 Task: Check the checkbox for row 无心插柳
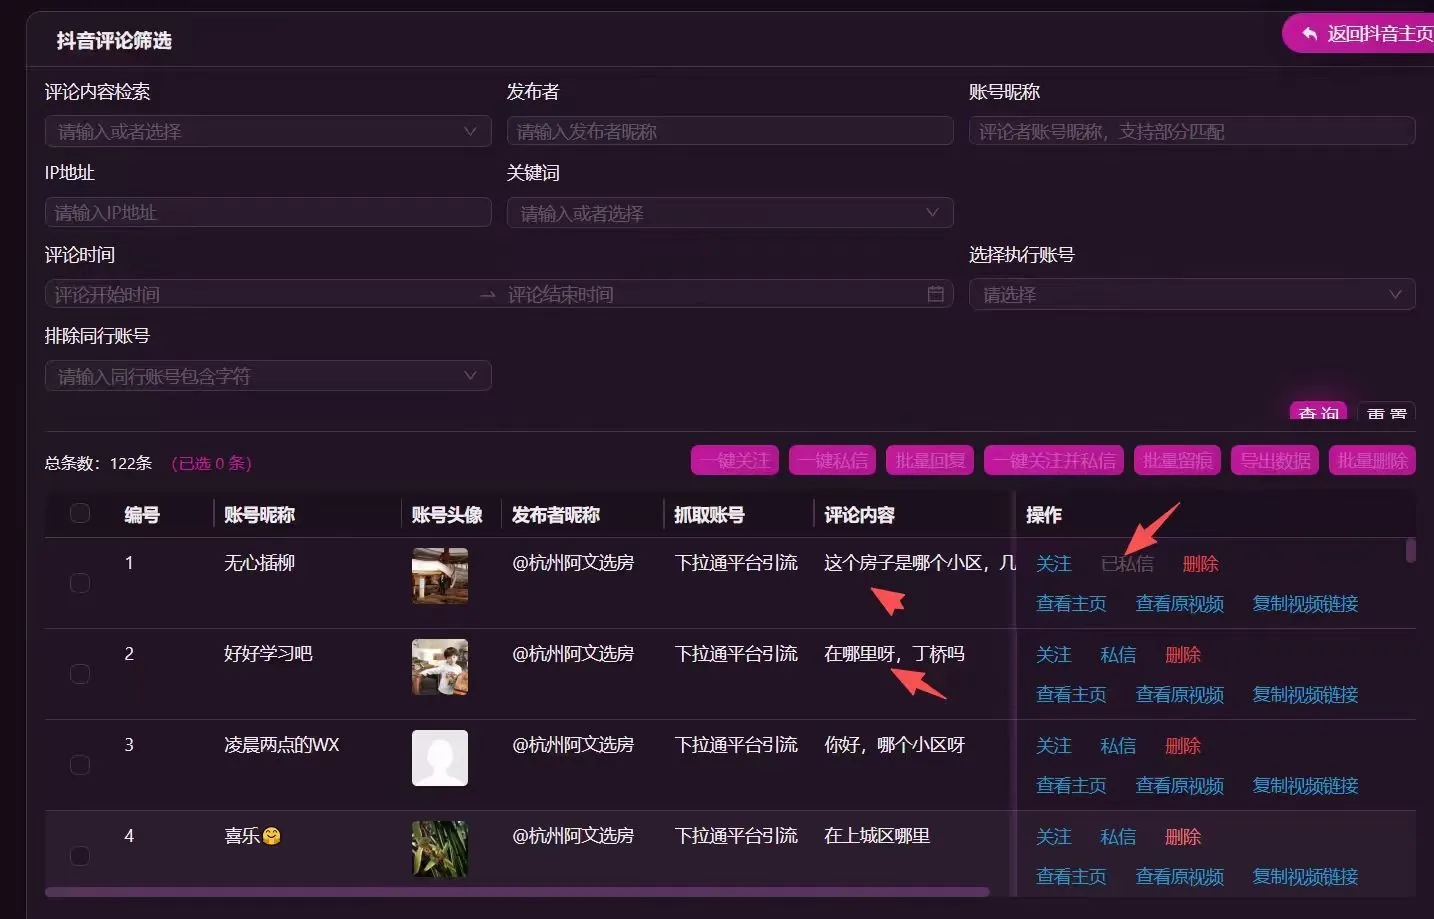coord(80,583)
